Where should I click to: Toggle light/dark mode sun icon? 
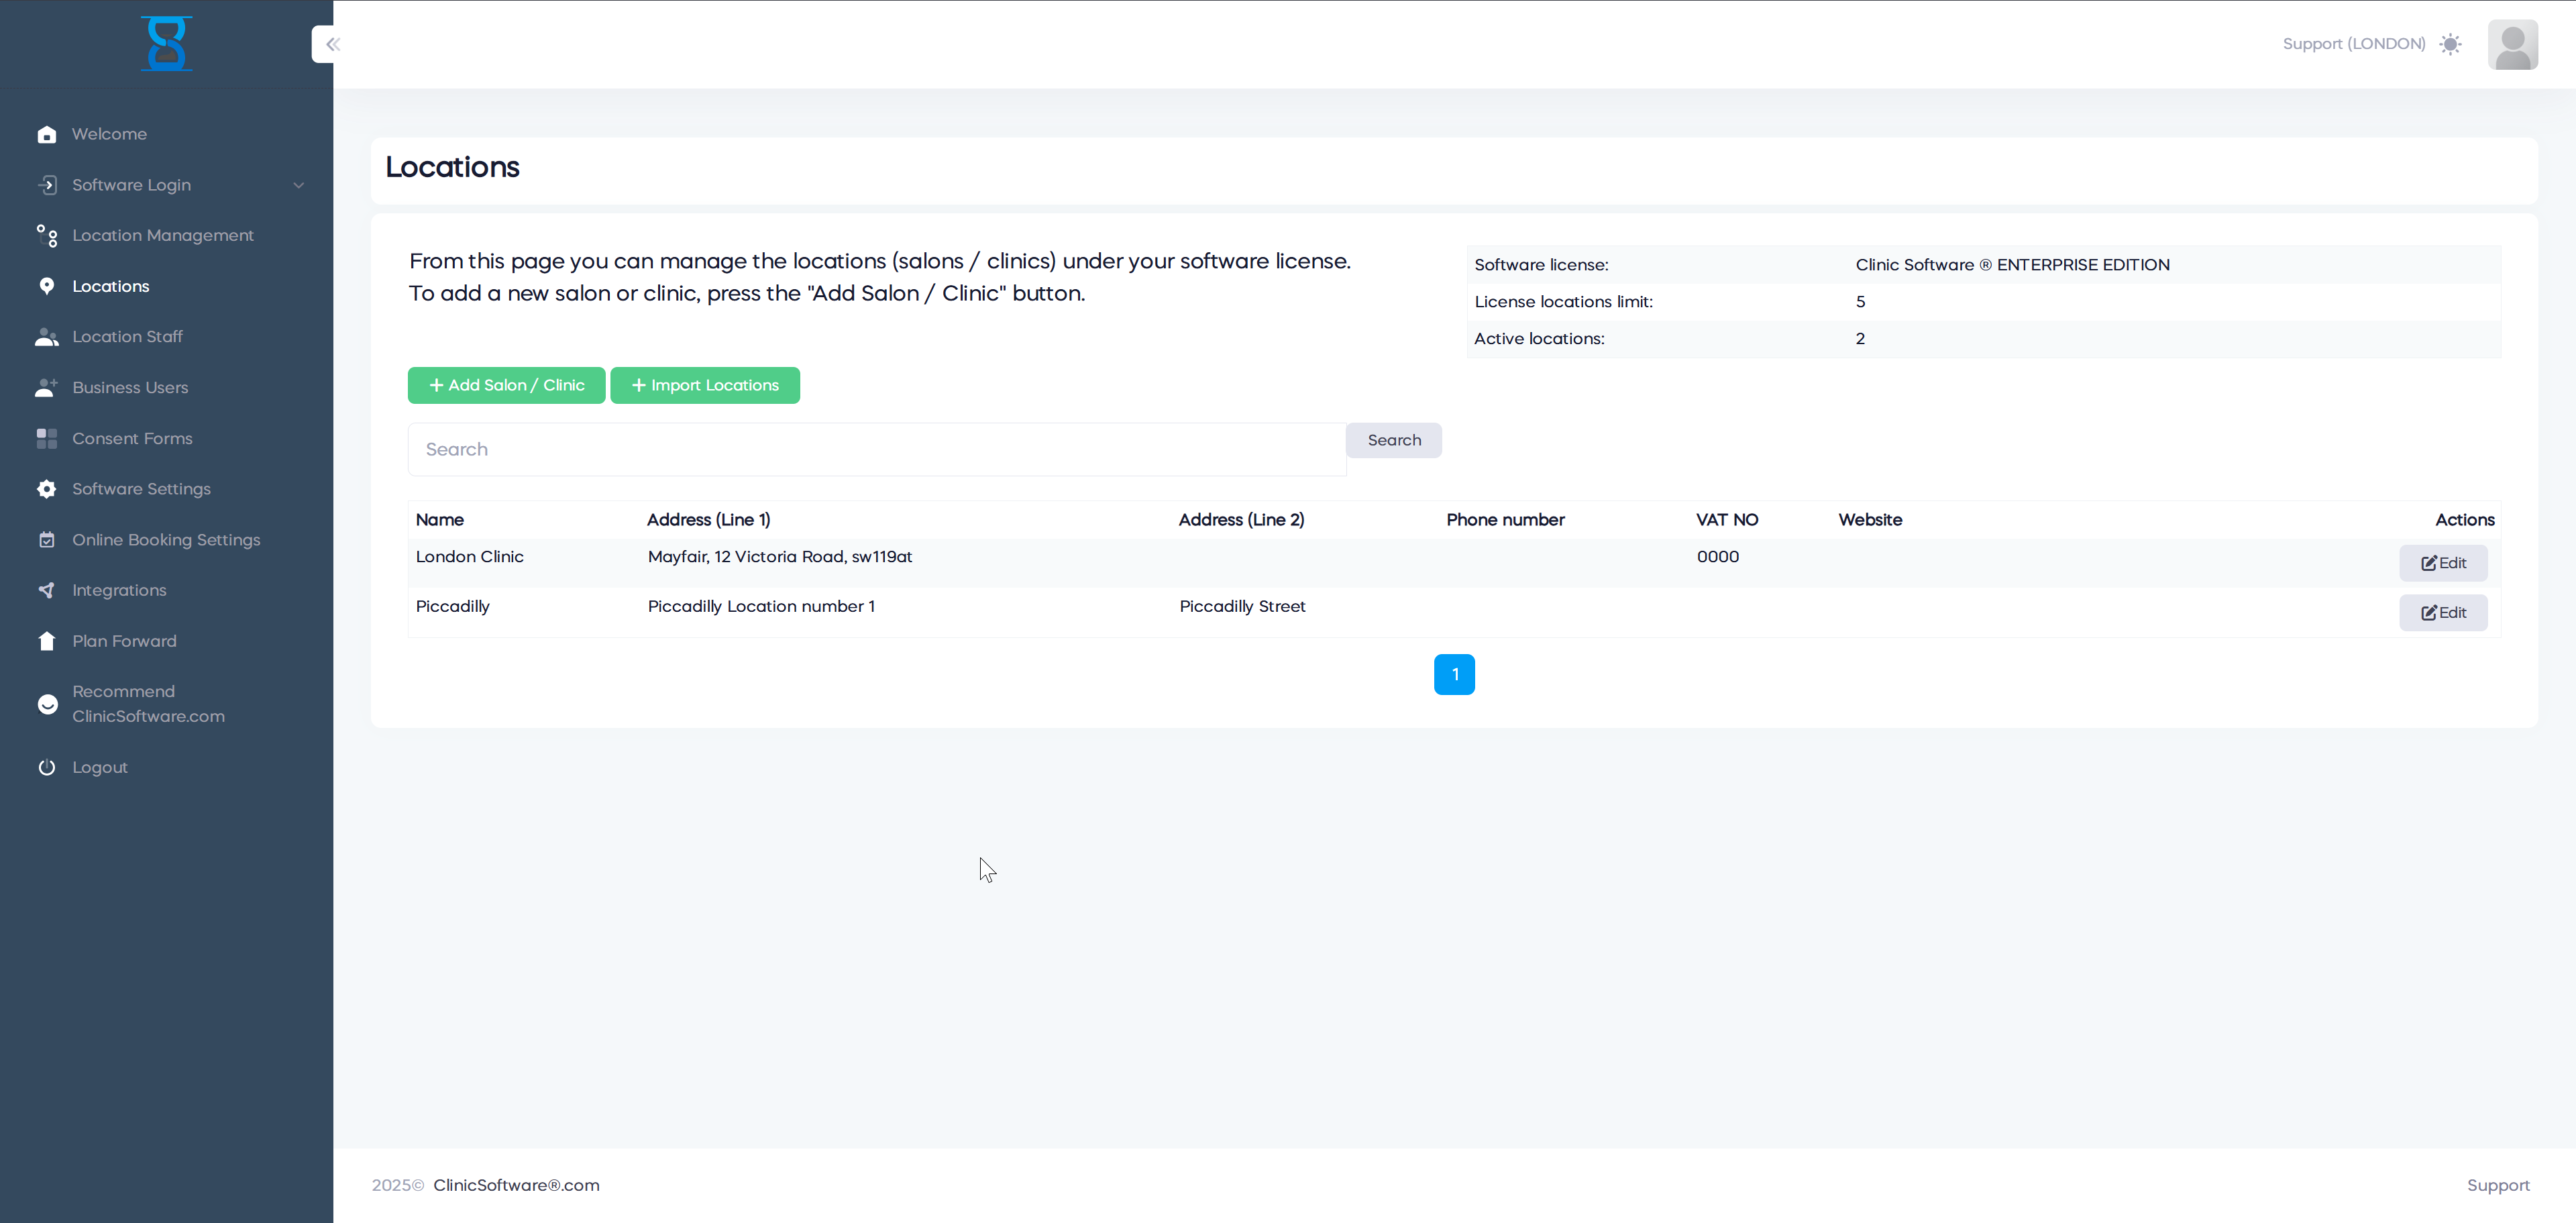tap(2450, 44)
